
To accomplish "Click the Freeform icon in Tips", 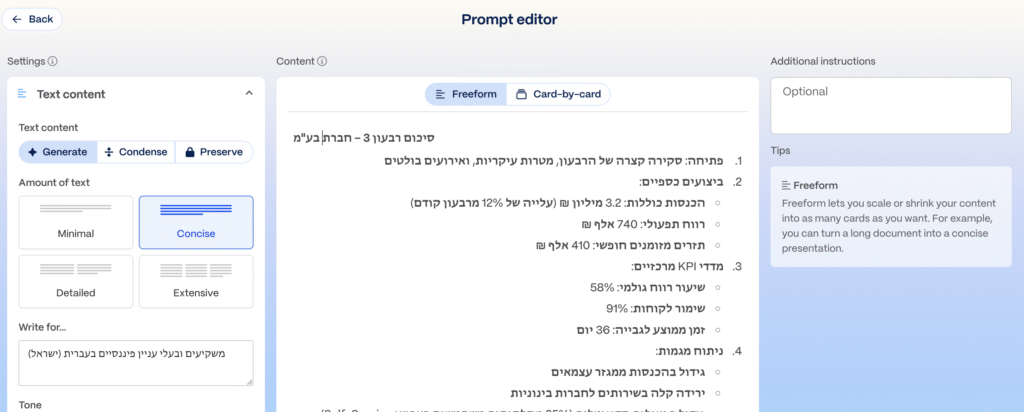I will [x=786, y=185].
